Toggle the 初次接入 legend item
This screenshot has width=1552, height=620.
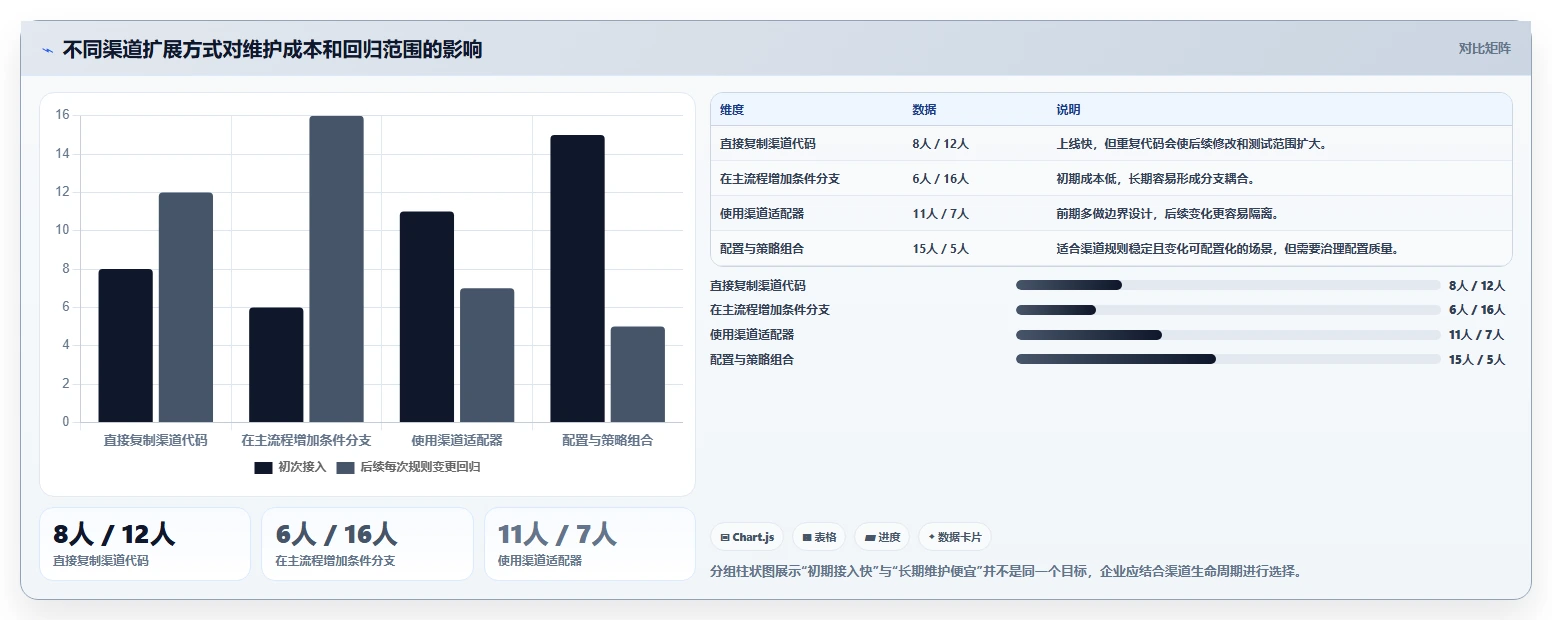(x=290, y=467)
